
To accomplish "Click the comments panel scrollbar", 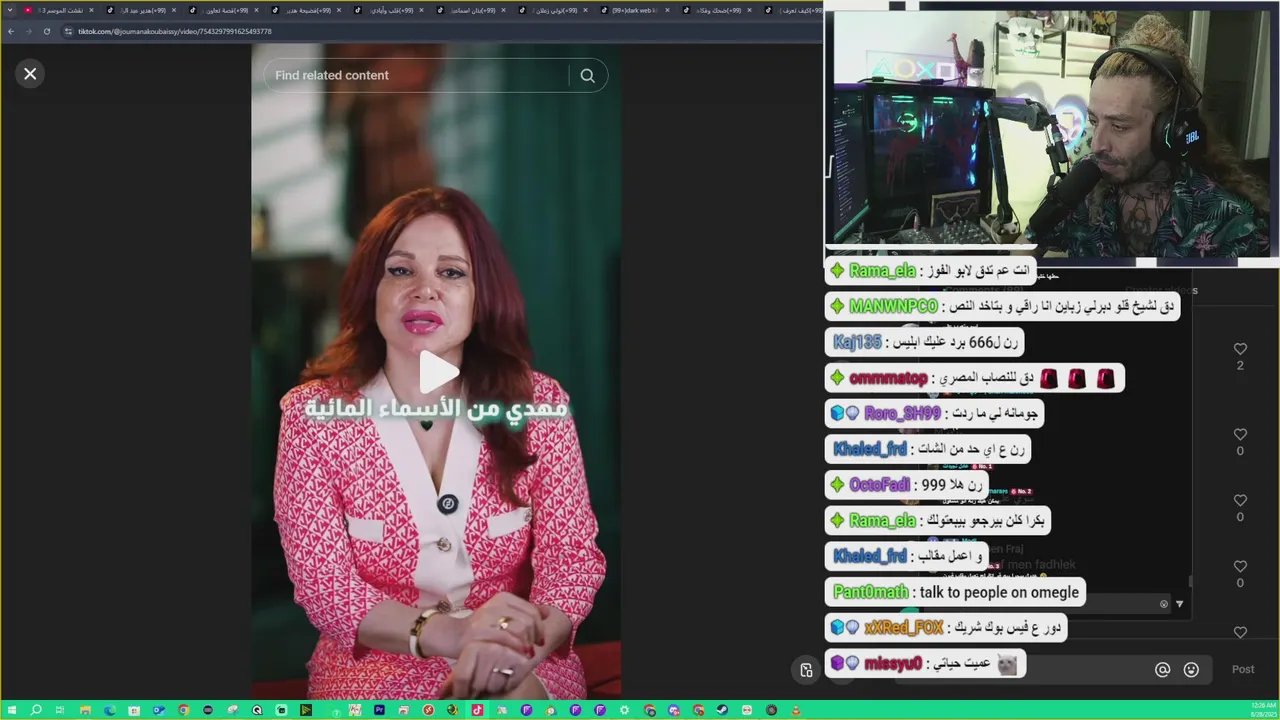I will [x=1190, y=580].
